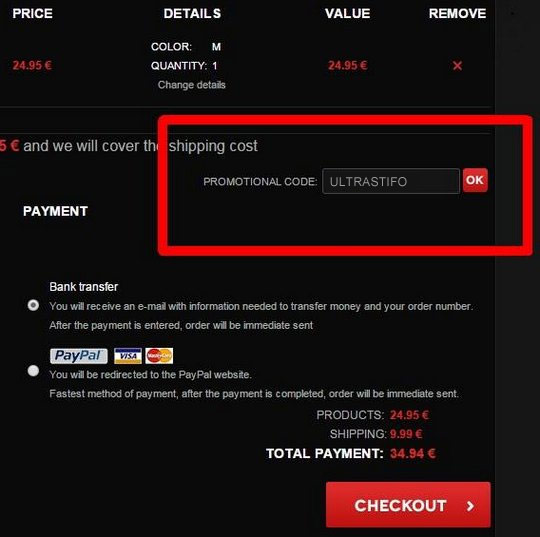The height and width of the screenshot is (537, 540).
Task: Click the Bank transfer label
Action: tap(84, 287)
